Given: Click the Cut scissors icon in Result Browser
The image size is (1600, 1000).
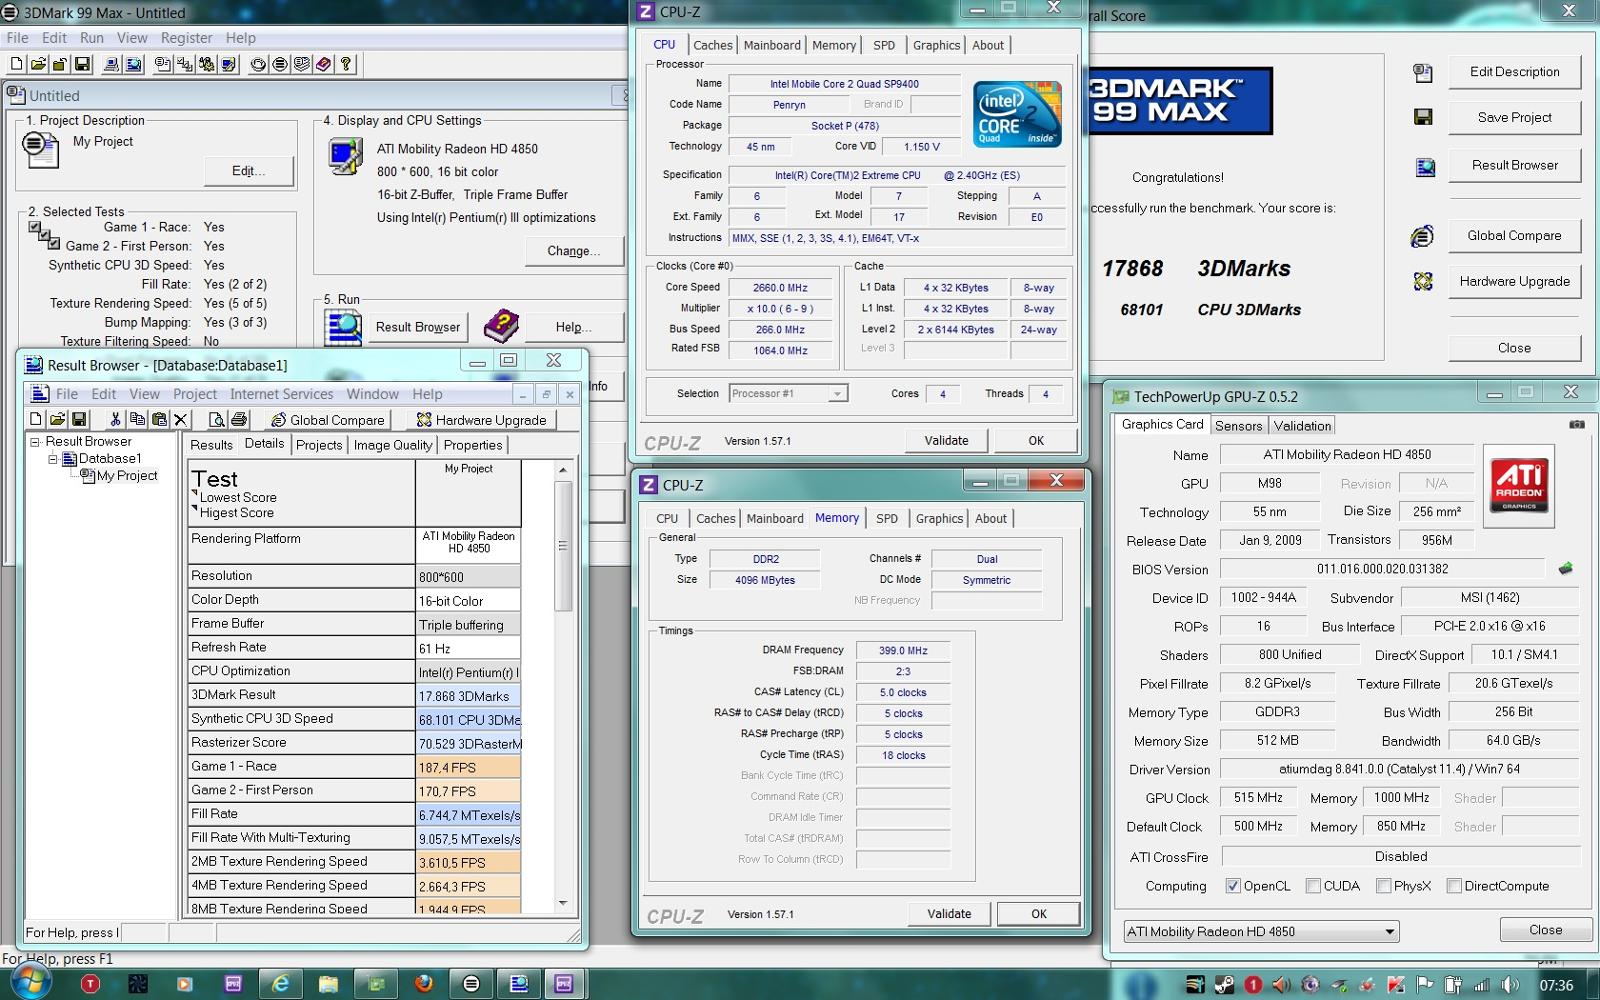Looking at the screenshot, I should (x=115, y=419).
